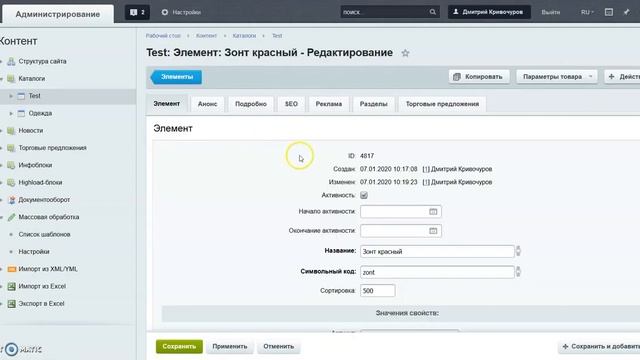Open the notifications counter icon
The image size is (640, 360).
137,12
